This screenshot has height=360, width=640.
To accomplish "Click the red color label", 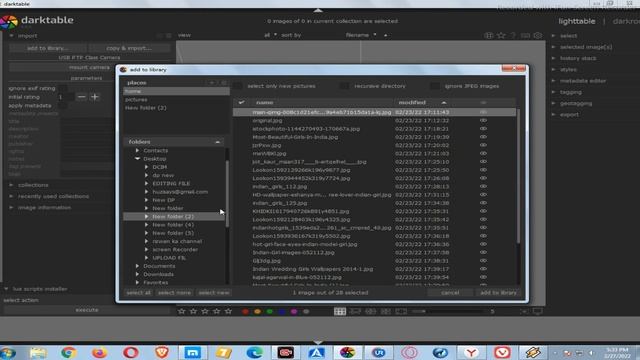I will point(245,311).
